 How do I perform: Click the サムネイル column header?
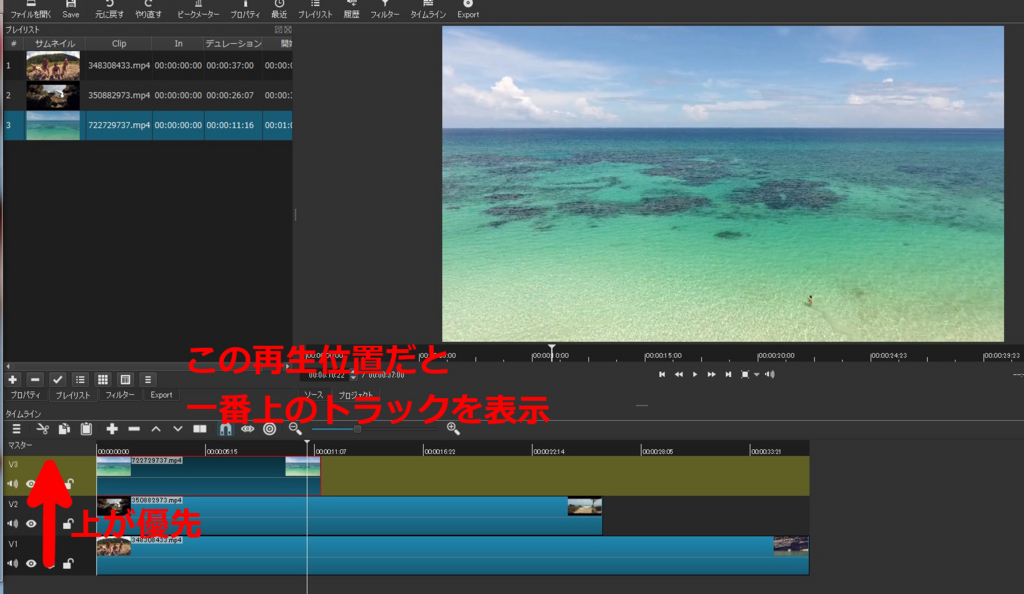(55, 44)
